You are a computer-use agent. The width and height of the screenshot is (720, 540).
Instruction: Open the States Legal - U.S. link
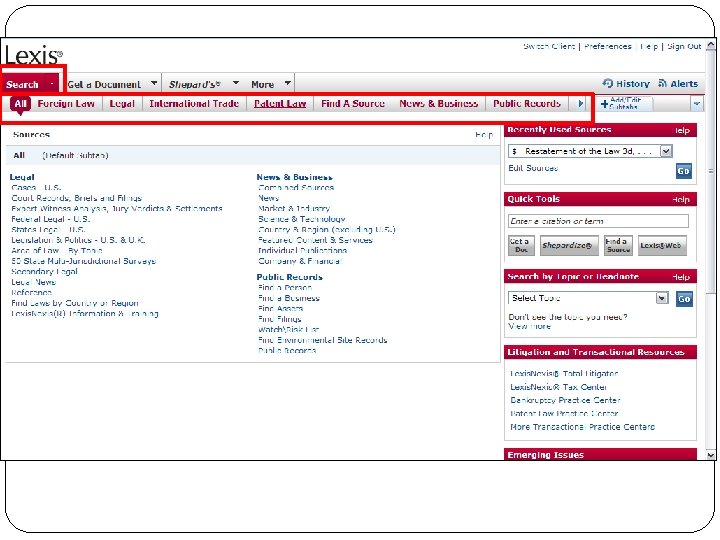coord(48,230)
